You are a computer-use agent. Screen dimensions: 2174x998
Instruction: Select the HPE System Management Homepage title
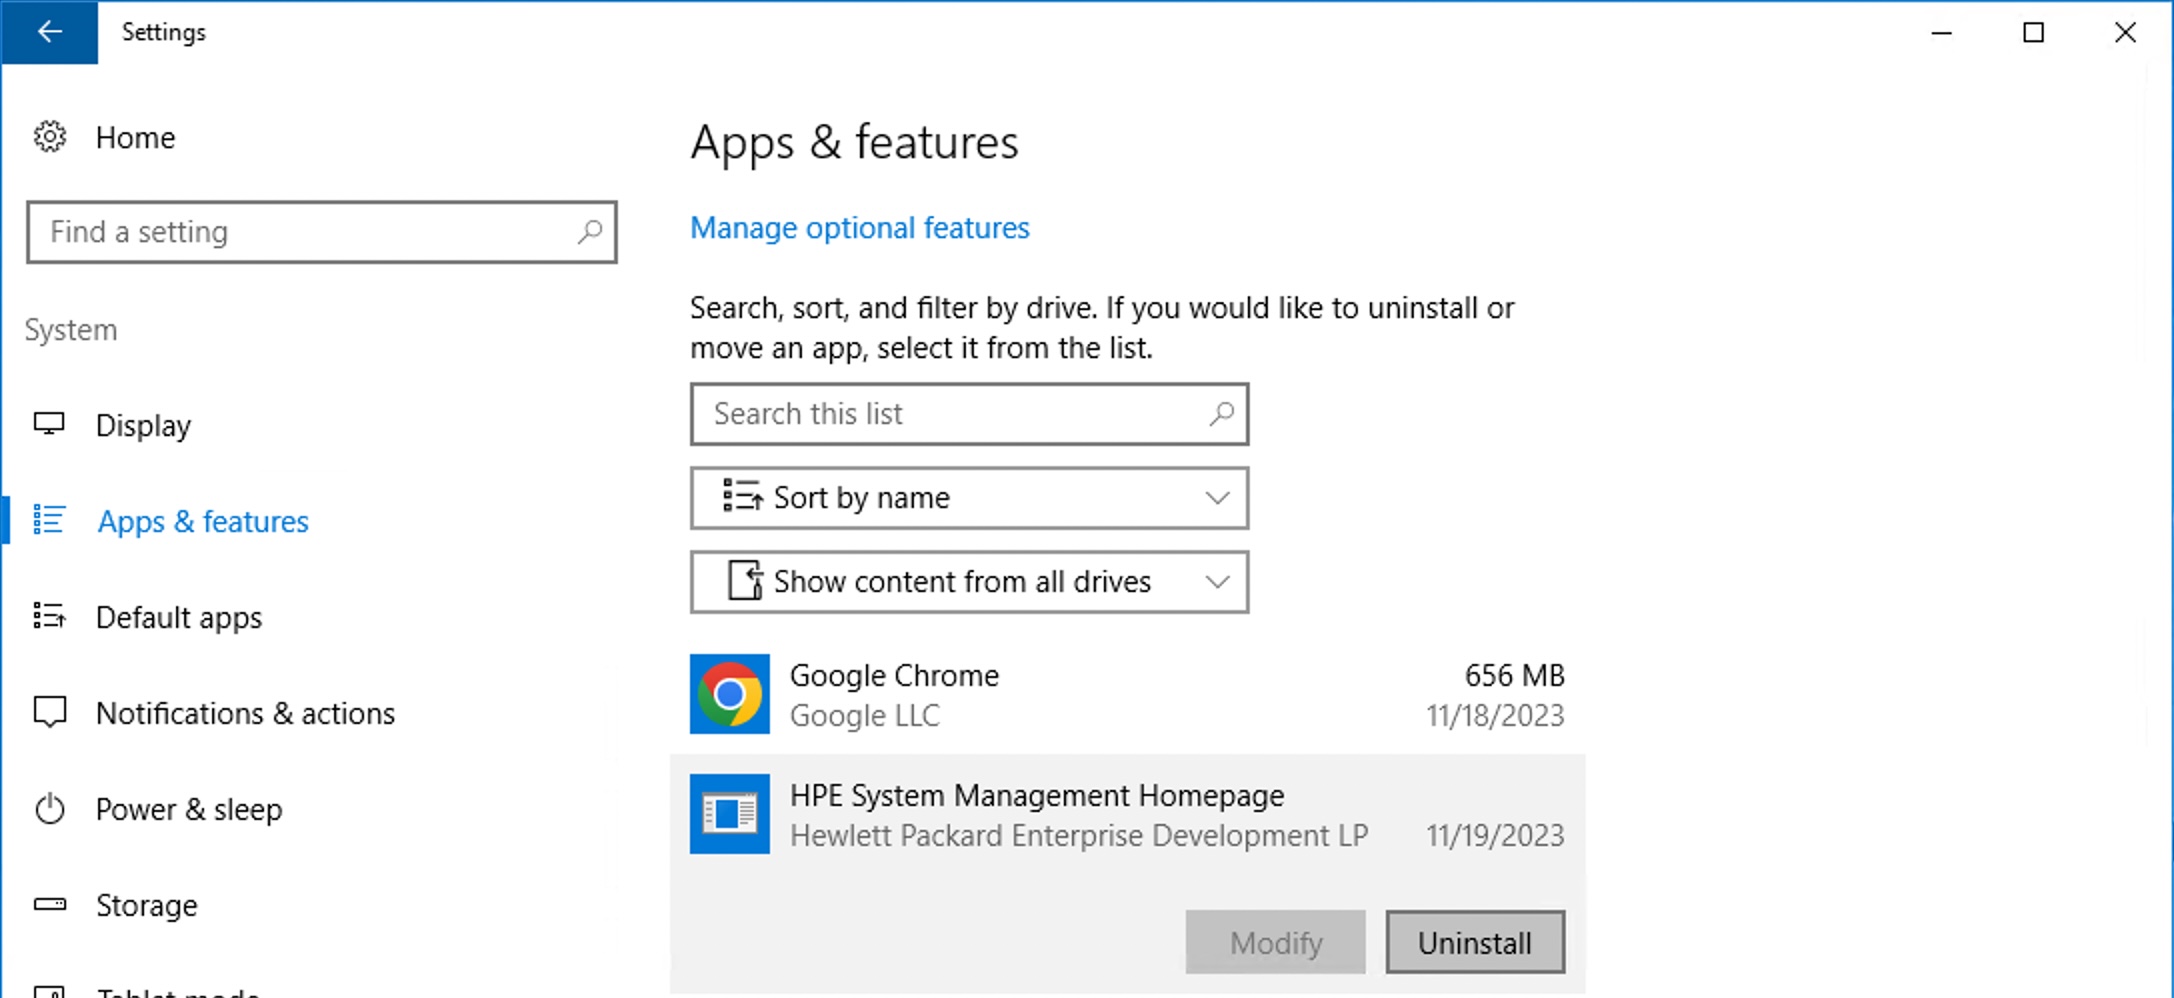(1037, 796)
